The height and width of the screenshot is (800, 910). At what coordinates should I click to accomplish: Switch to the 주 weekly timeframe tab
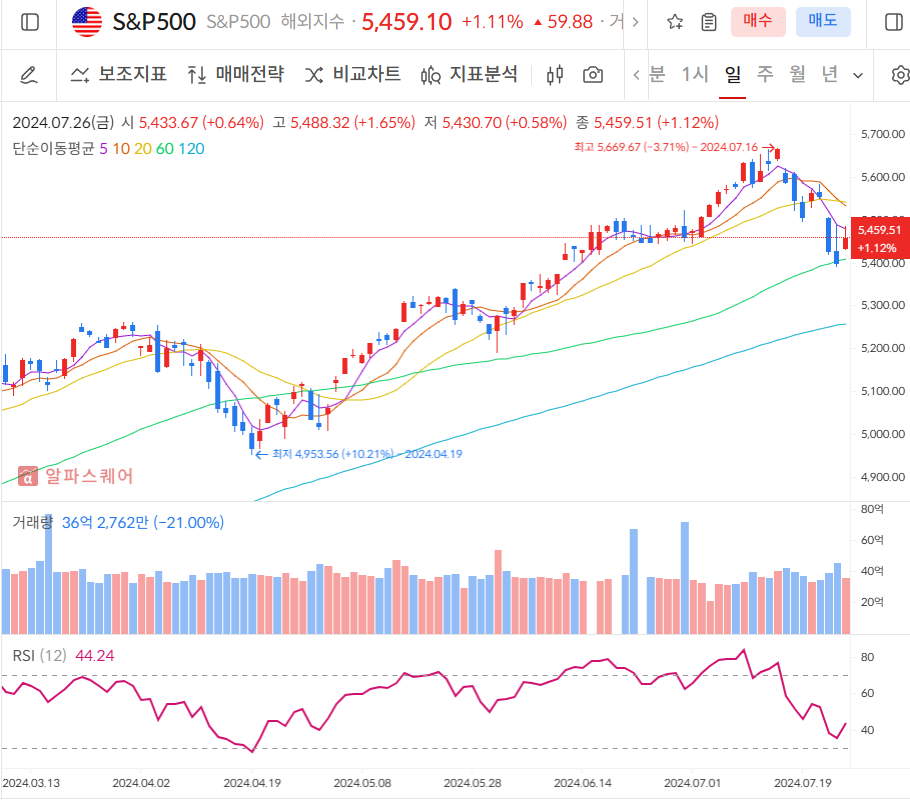[x=763, y=75]
